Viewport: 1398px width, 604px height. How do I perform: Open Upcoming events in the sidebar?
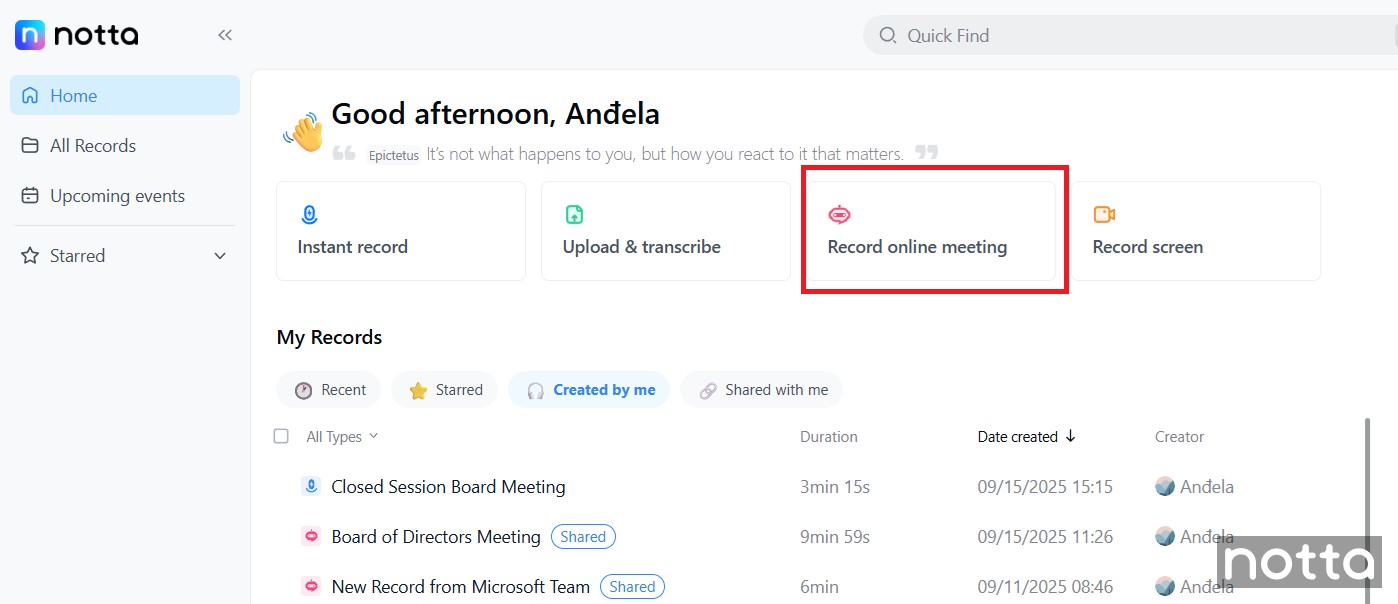coord(117,196)
